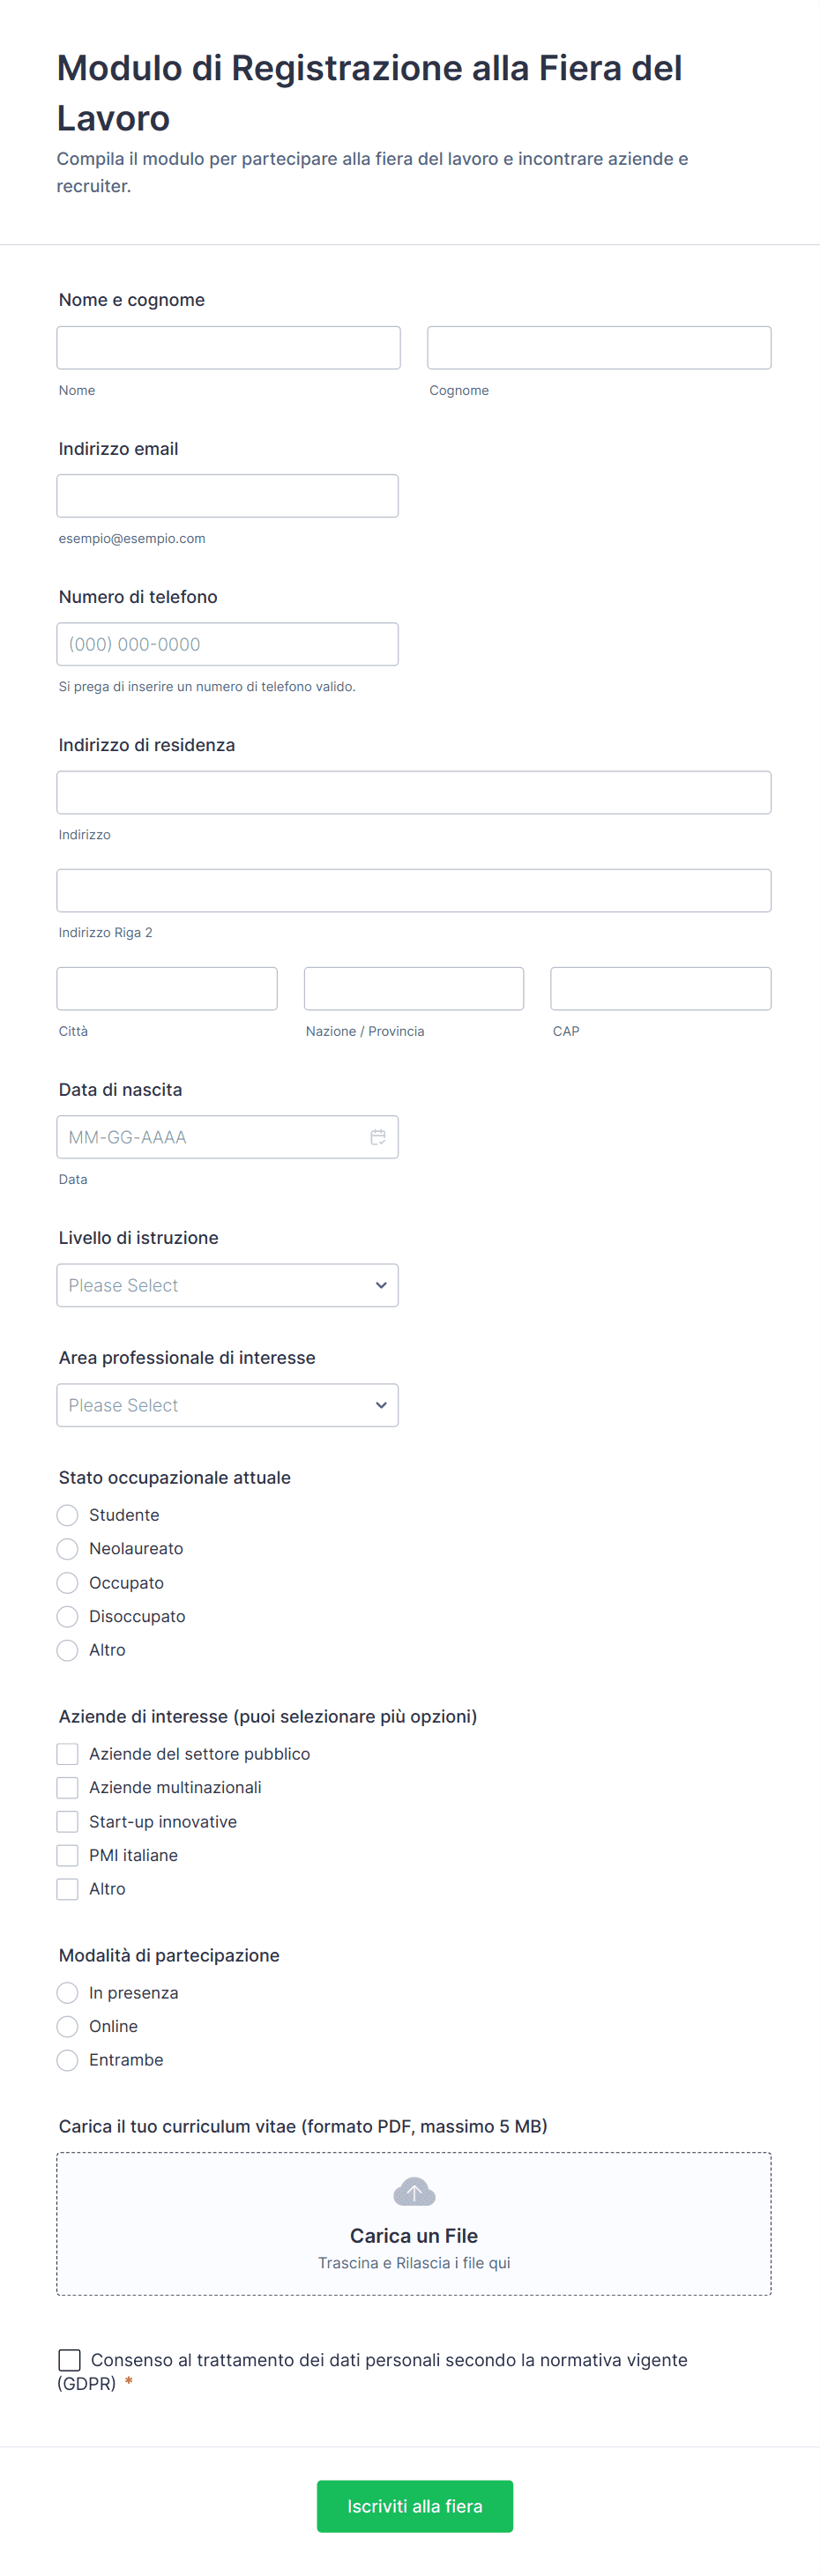Open the Area professionale di interesse dropdown

[x=227, y=1405]
